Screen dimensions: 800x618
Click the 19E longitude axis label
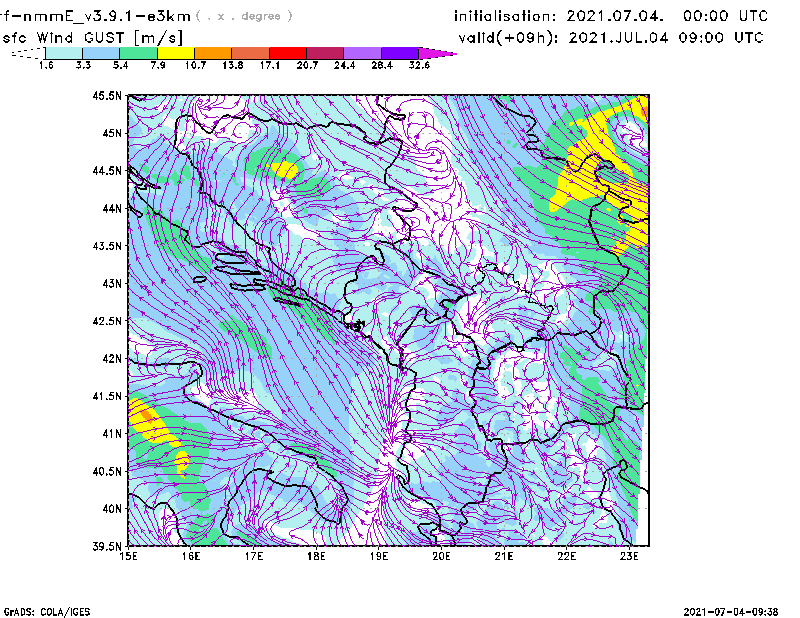click(379, 555)
